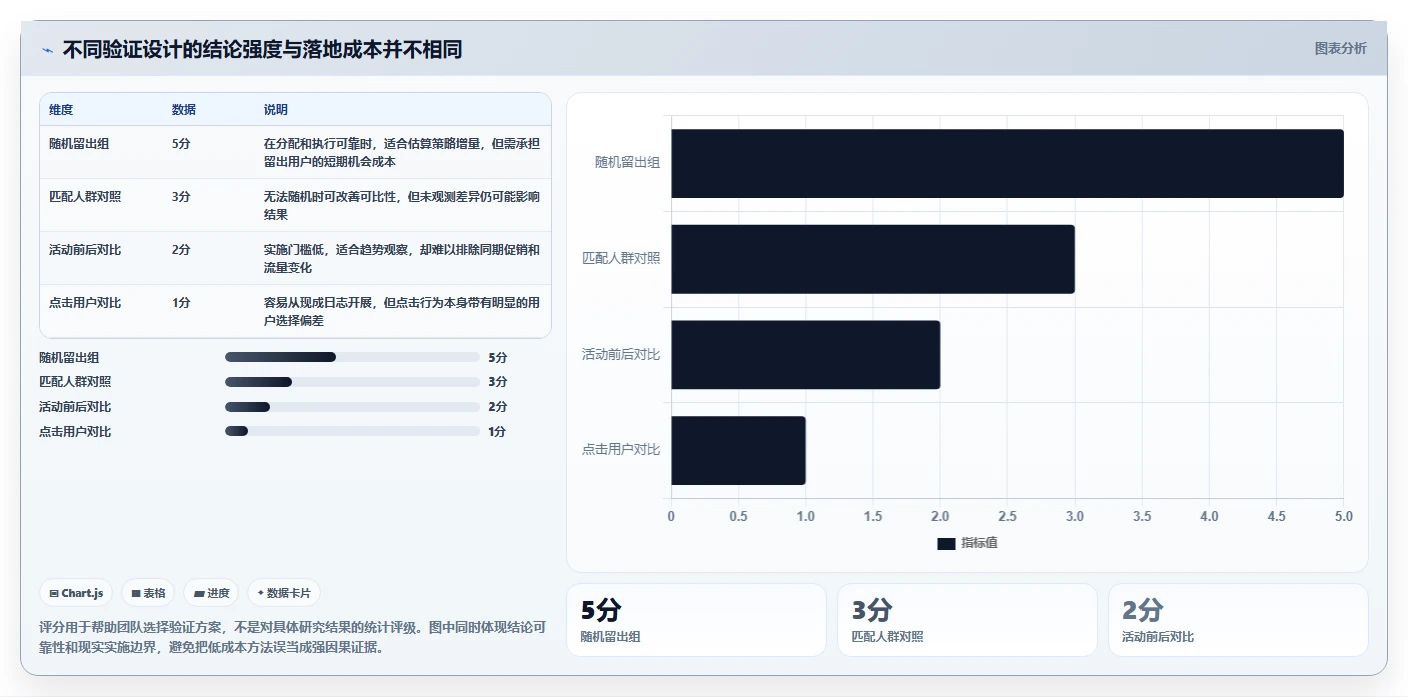
Task: Click the 图表分析 label in header
Action: pyautogui.click(x=1340, y=48)
